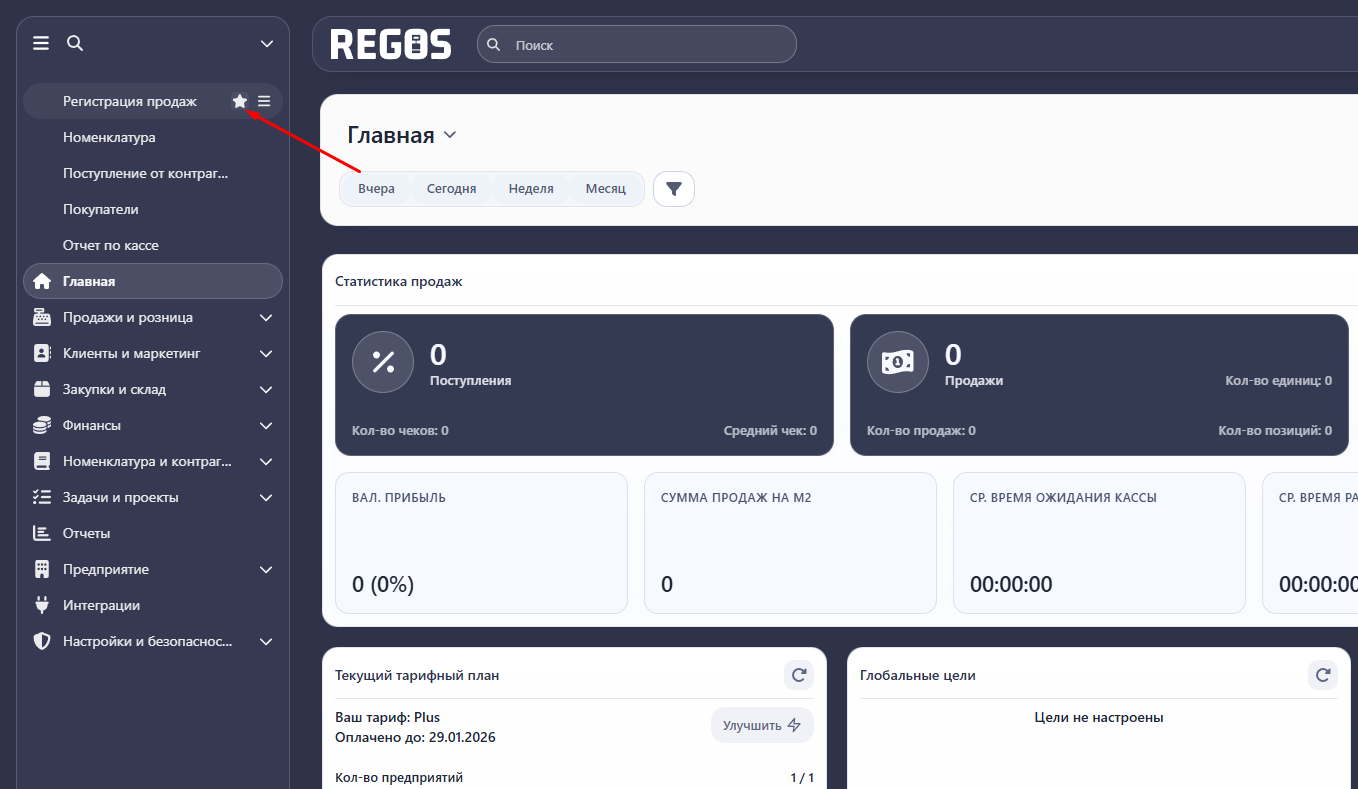Expand the Финансы menu section
The image size is (1358, 789).
pyautogui.click(x=265, y=425)
